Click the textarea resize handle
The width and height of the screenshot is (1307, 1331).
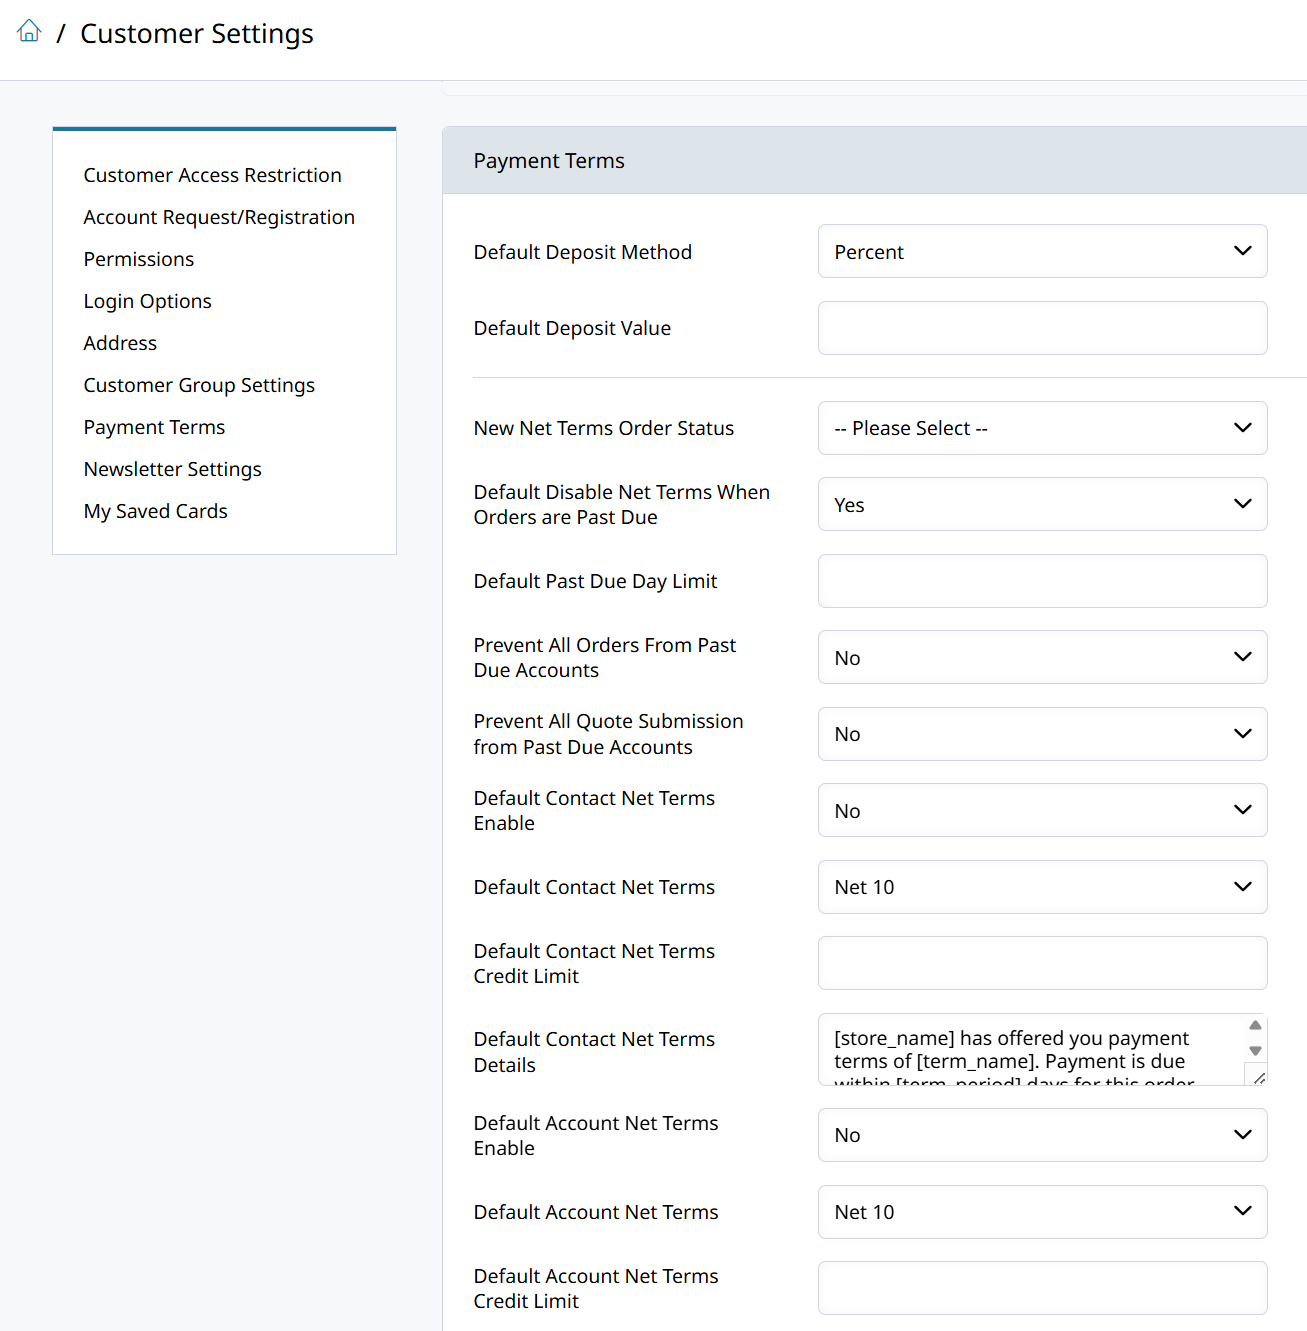(1258, 1077)
